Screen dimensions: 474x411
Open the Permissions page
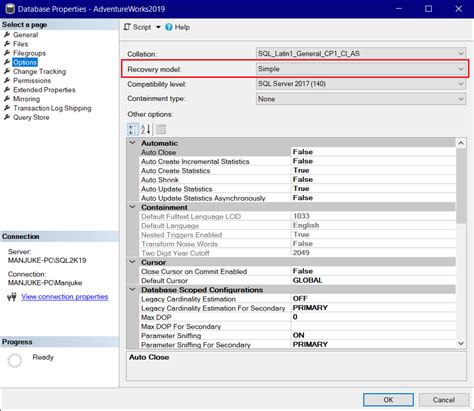[32, 80]
